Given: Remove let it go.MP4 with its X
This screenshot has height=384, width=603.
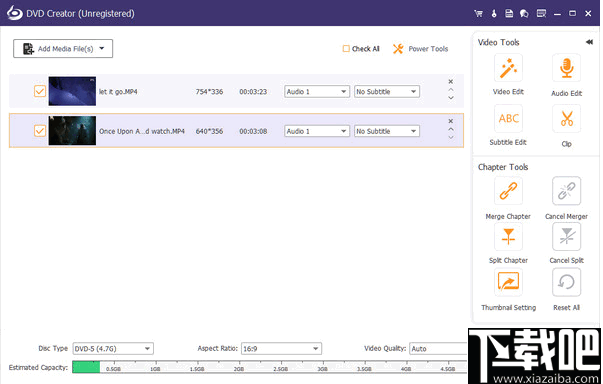Looking at the screenshot, I should click(x=451, y=81).
